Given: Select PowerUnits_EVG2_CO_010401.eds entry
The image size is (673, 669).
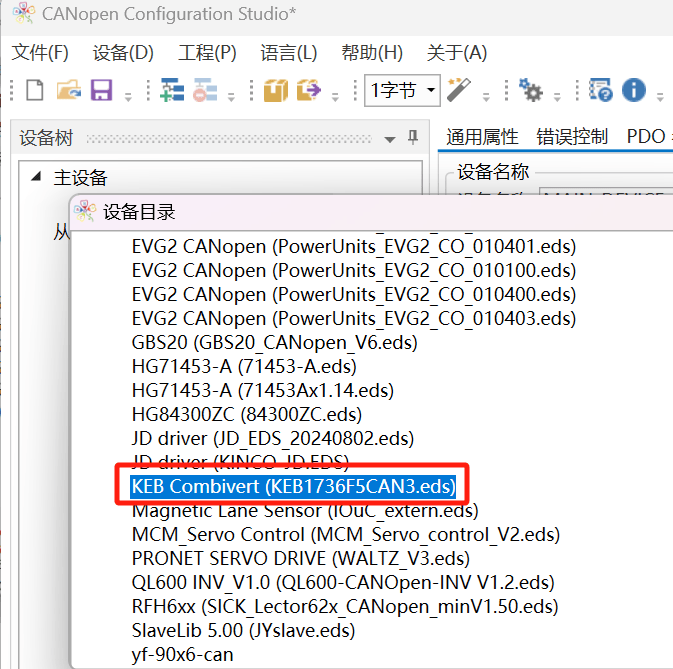Looking at the screenshot, I should pos(354,246).
